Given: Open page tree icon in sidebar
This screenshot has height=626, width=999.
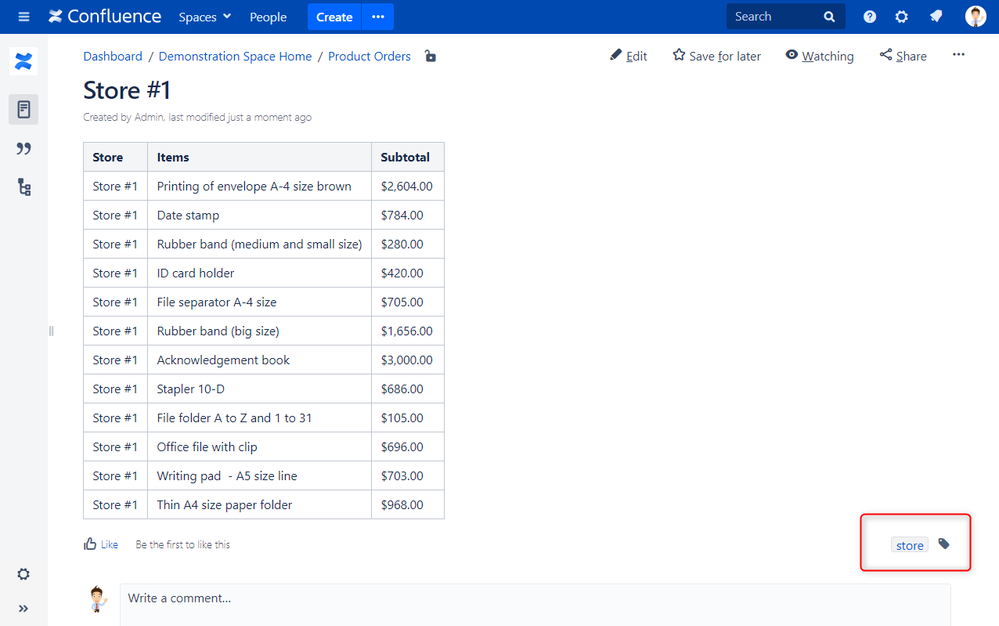Looking at the screenshot, I should 24,187.
